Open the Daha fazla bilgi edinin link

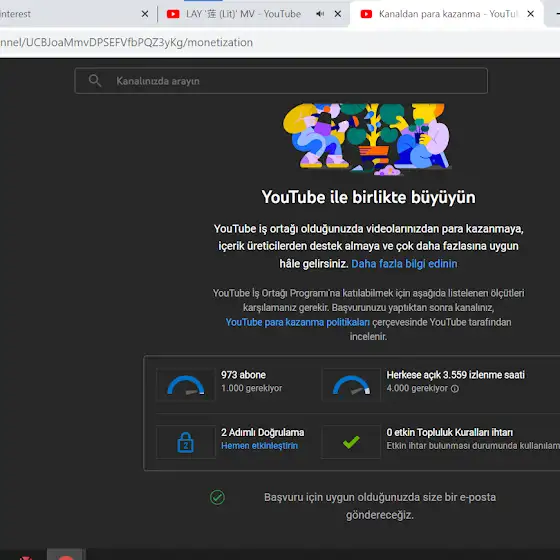(404, 264)
